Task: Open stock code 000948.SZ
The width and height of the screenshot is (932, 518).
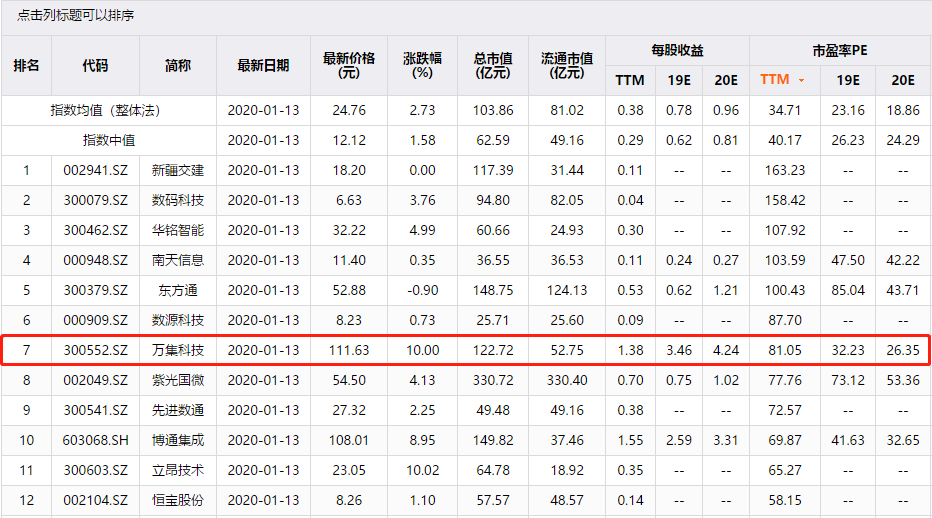Action: (95, 260)
